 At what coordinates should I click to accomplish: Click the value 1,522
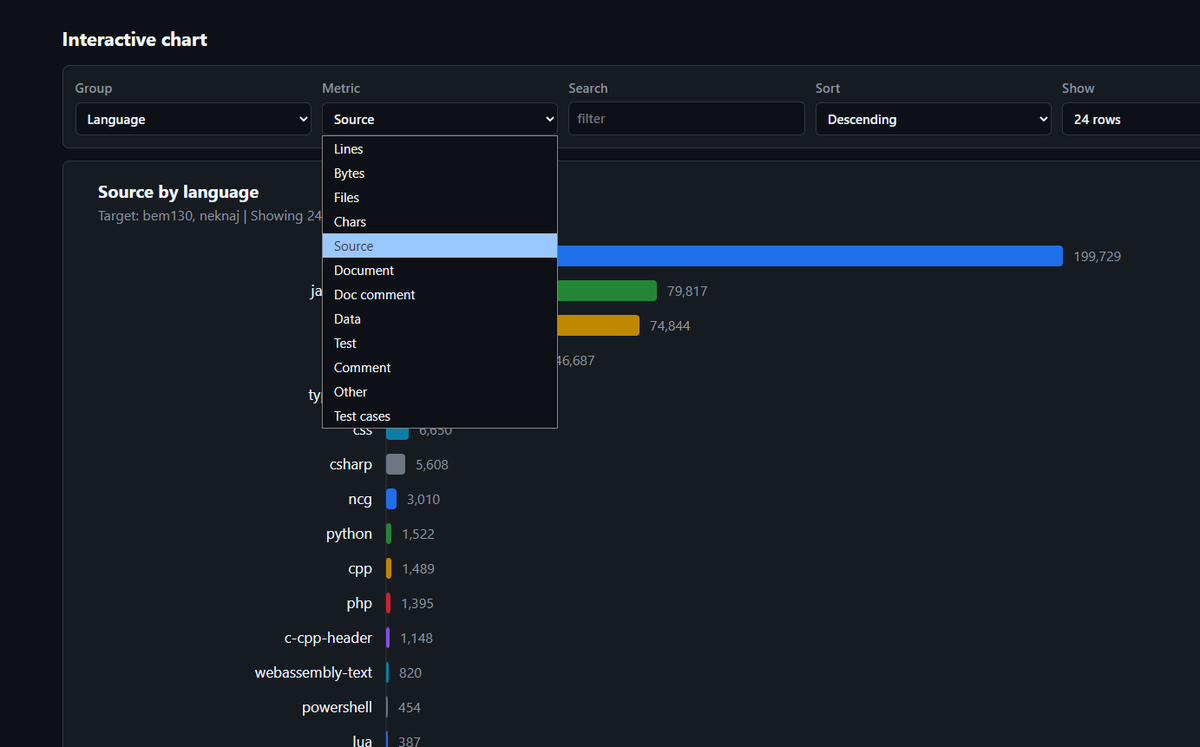pos(418,534)
